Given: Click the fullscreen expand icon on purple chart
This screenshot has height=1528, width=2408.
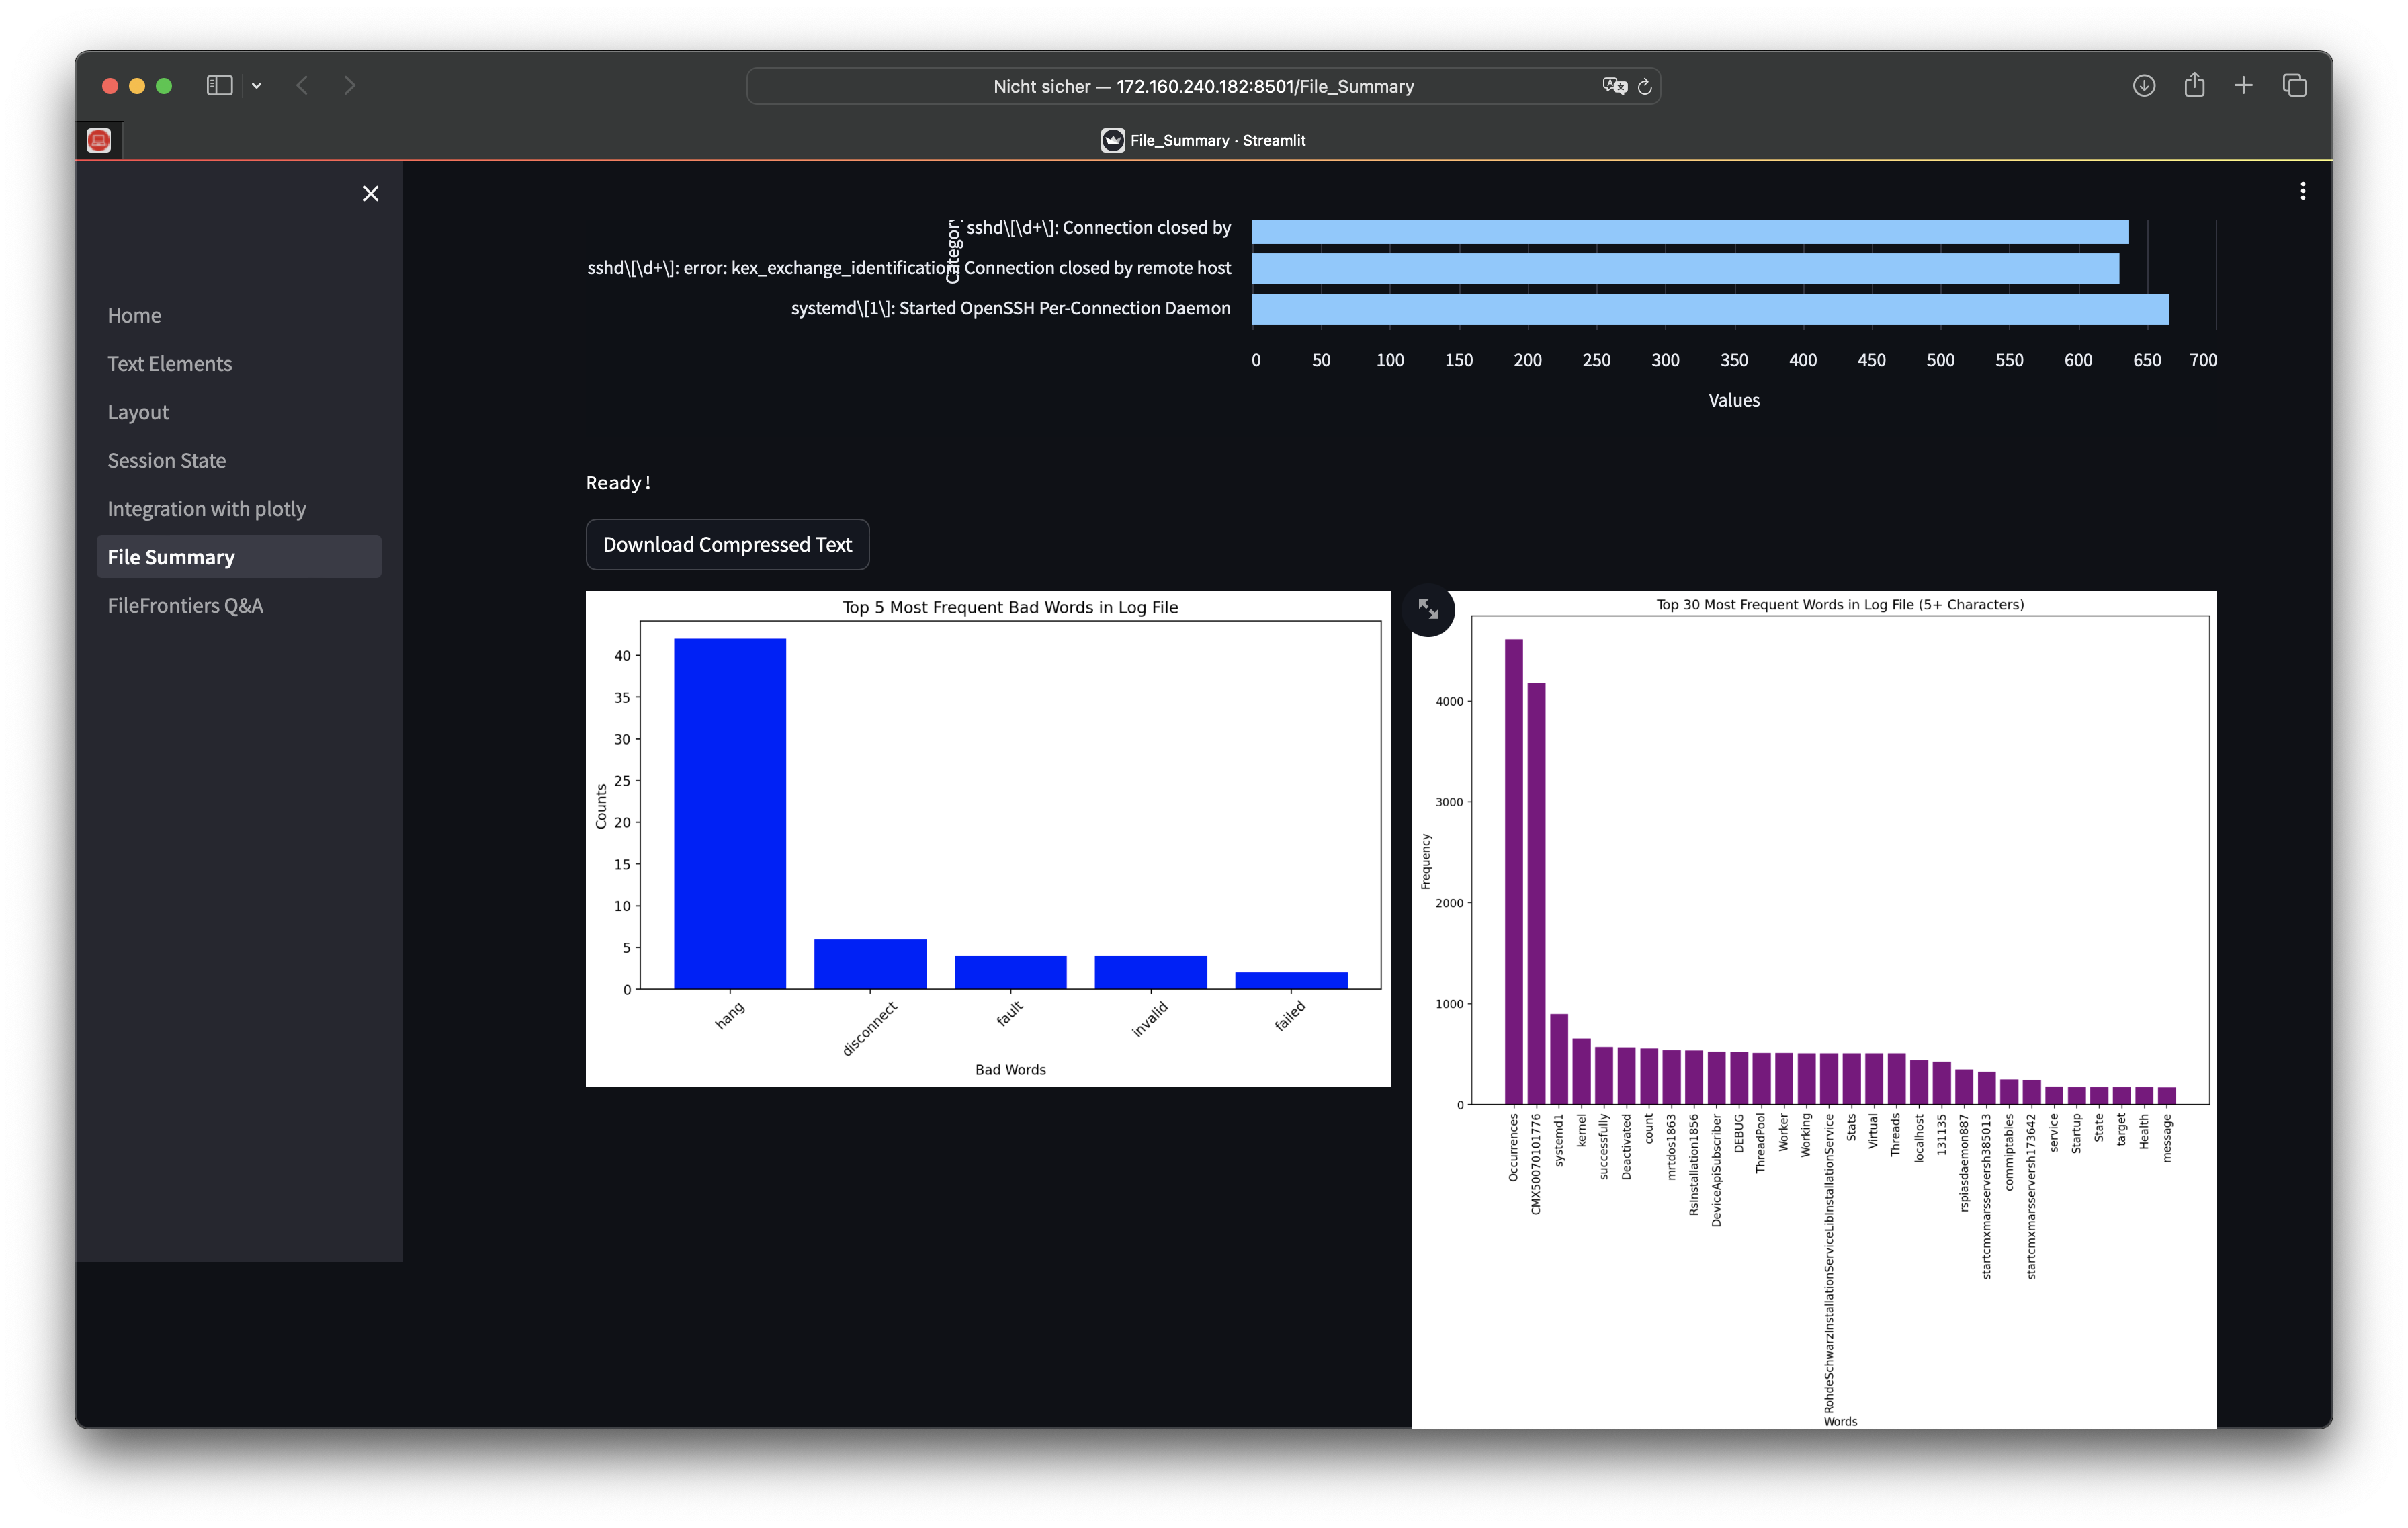Looking at the screenshot, I should (1428, 609).
